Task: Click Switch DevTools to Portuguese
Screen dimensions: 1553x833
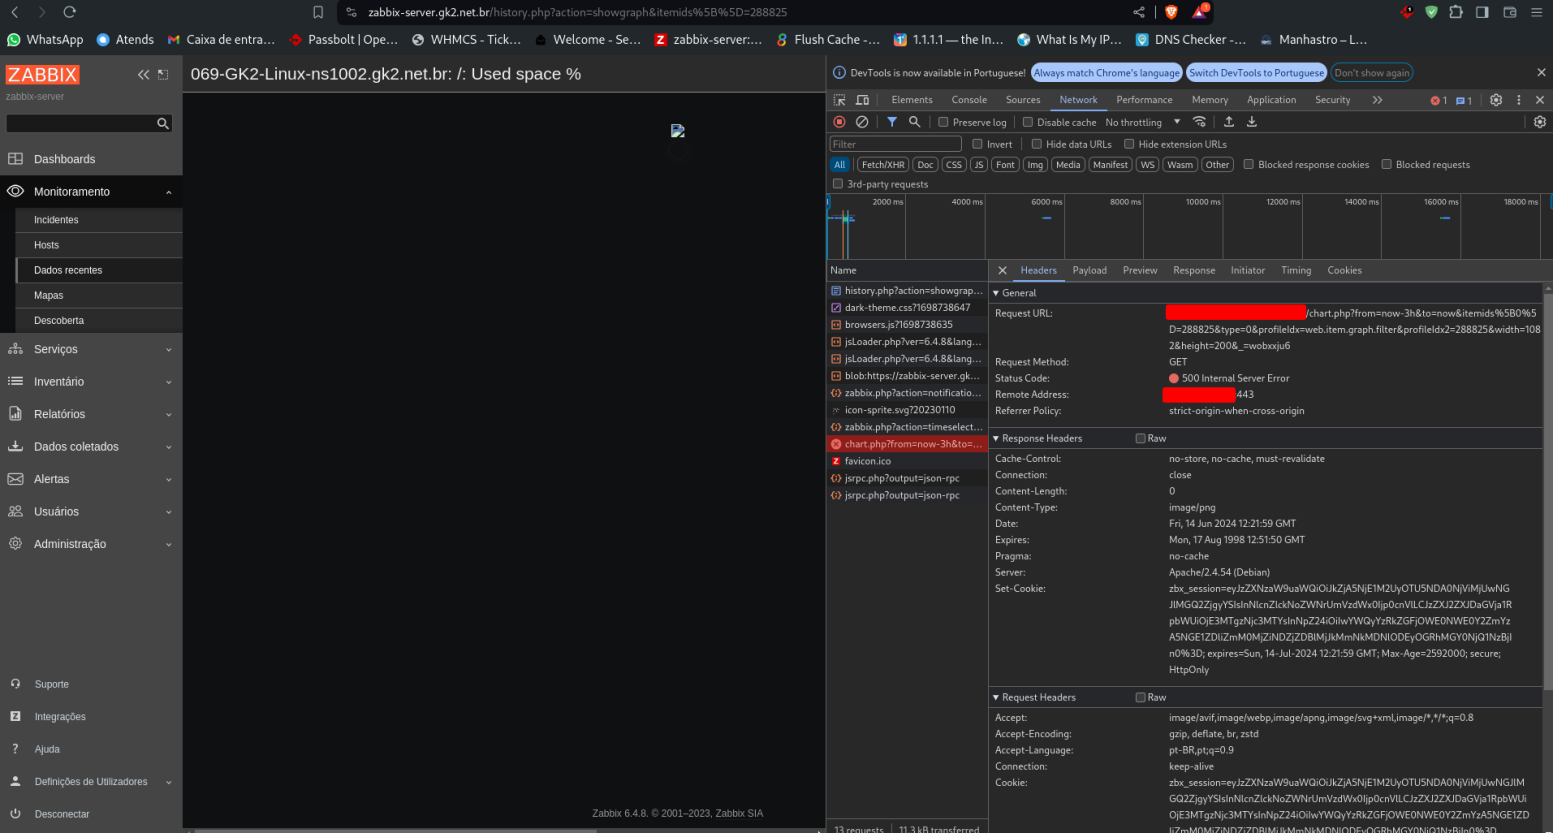Action: coord(1256,73)
